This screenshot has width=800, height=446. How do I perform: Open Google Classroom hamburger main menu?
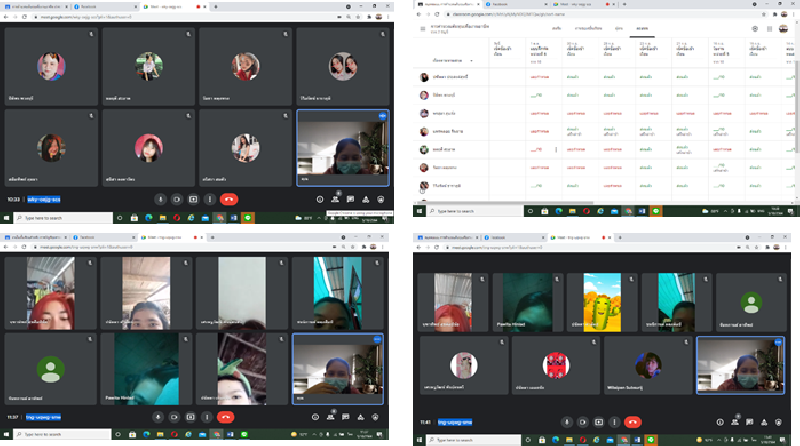[422, 30]
